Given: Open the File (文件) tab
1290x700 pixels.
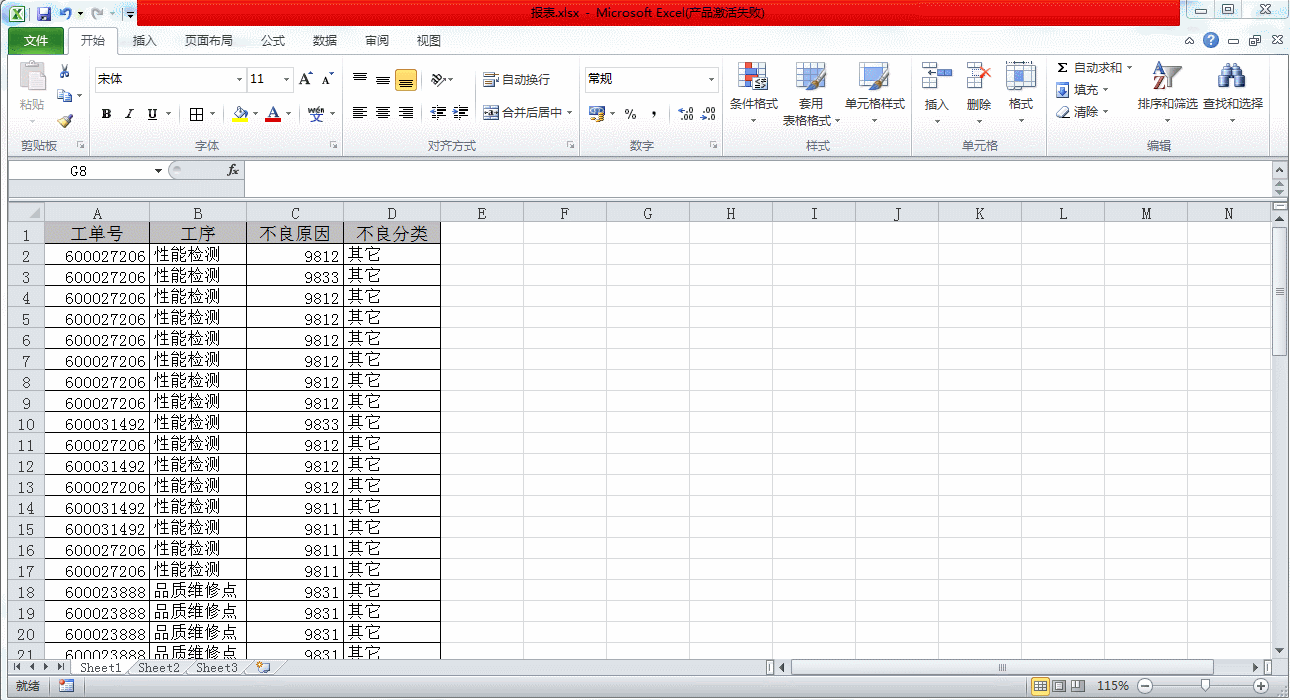Looking at the screenshot, I should [36, 41].
